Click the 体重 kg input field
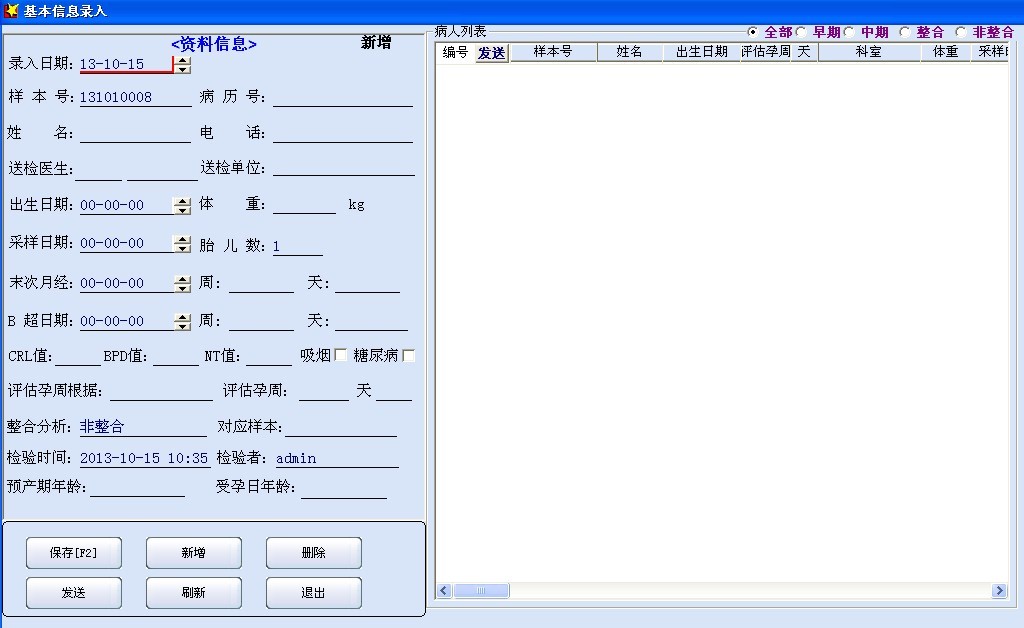Image resolution: width=1024 pixels, height=628 pixels. coord(304,204)
